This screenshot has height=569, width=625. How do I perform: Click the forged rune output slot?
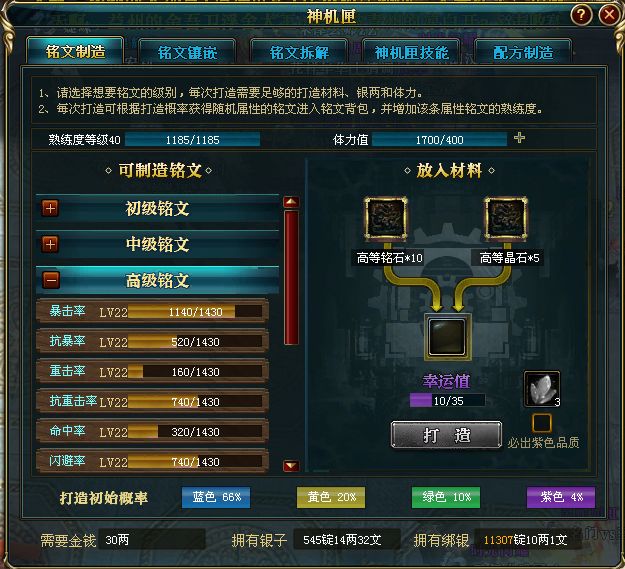tap(448, 337)
